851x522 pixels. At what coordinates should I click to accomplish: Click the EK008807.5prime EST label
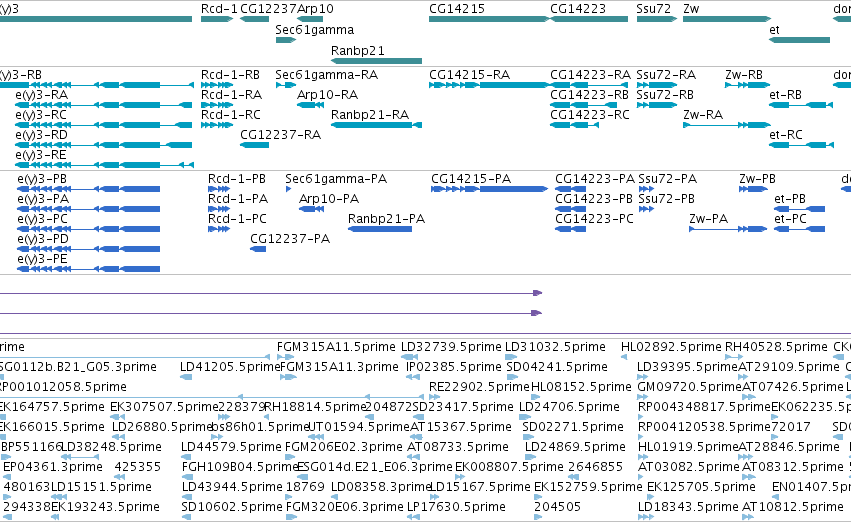509,467
